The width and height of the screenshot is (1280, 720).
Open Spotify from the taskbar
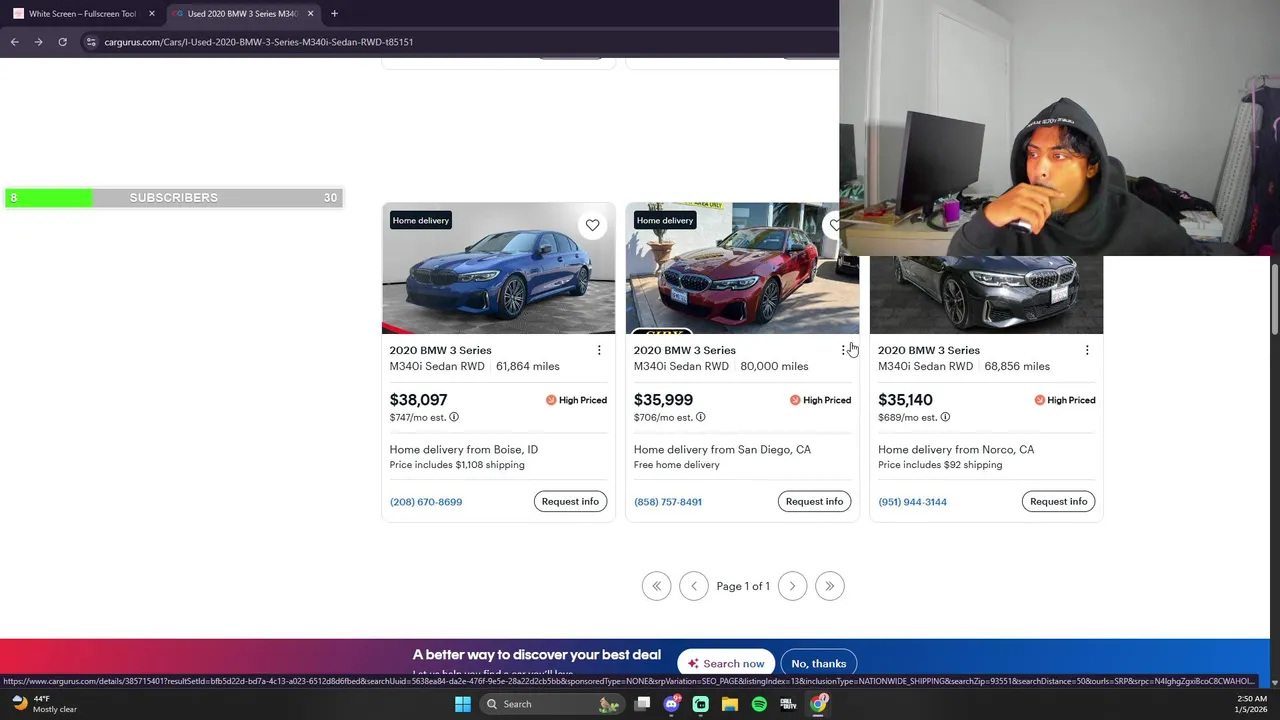(x=759, y=704)
